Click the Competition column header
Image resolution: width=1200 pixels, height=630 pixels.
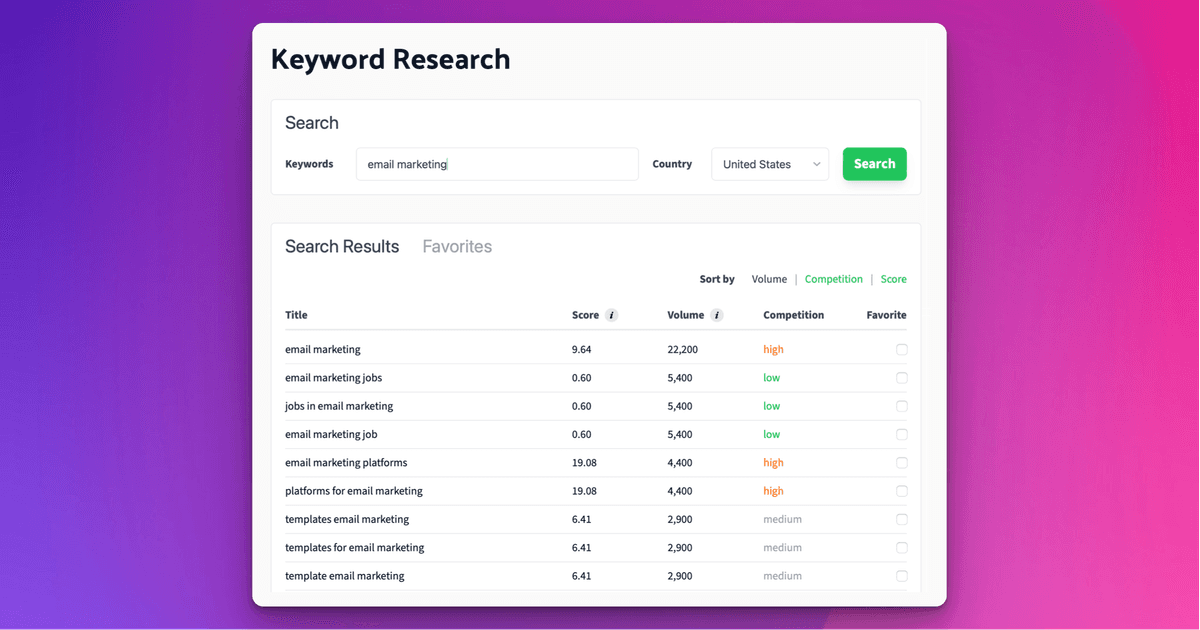click(794, 315)
